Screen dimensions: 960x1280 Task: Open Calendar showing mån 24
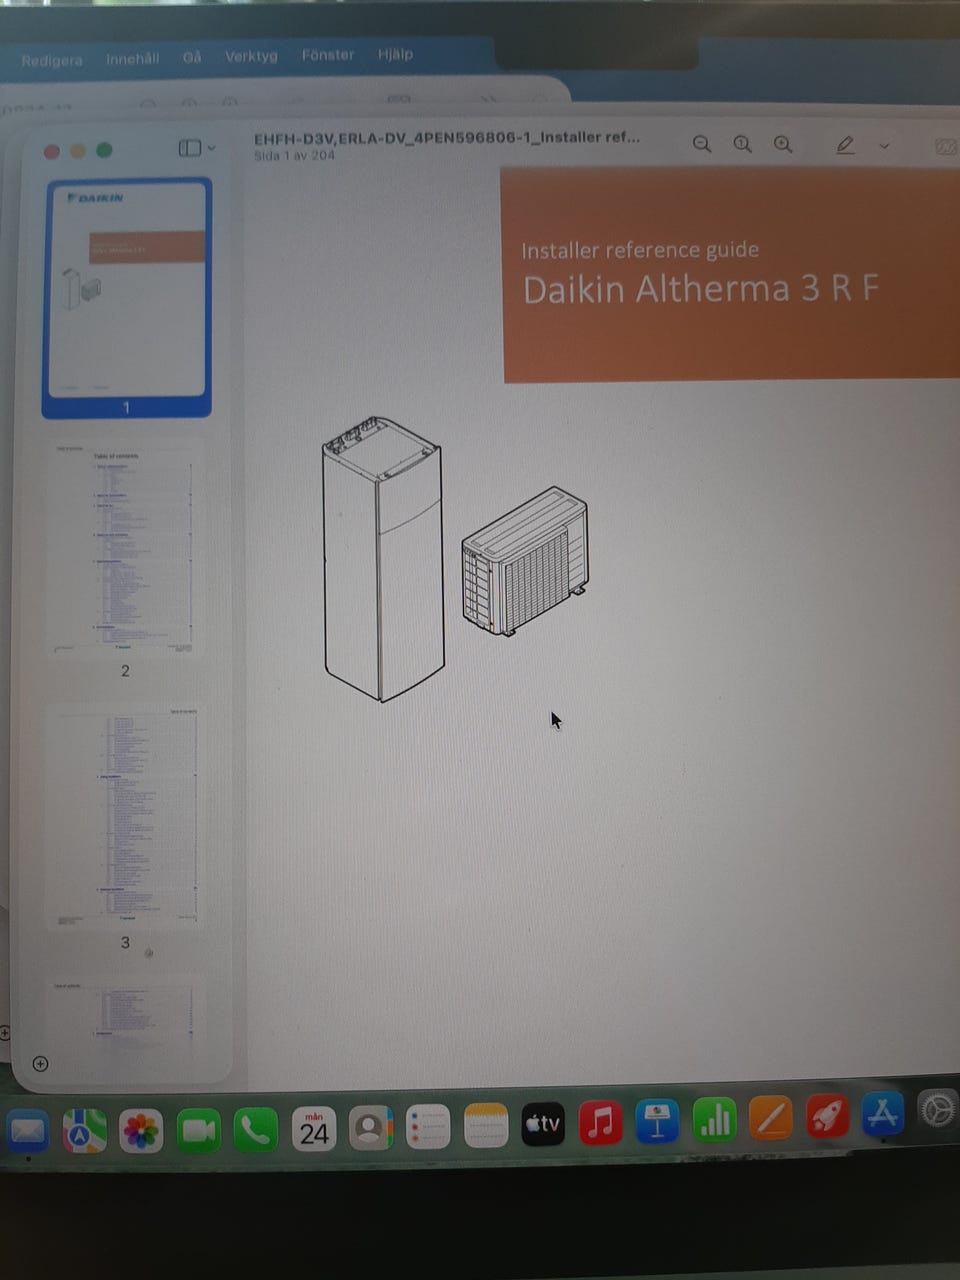pos(313,1128)
